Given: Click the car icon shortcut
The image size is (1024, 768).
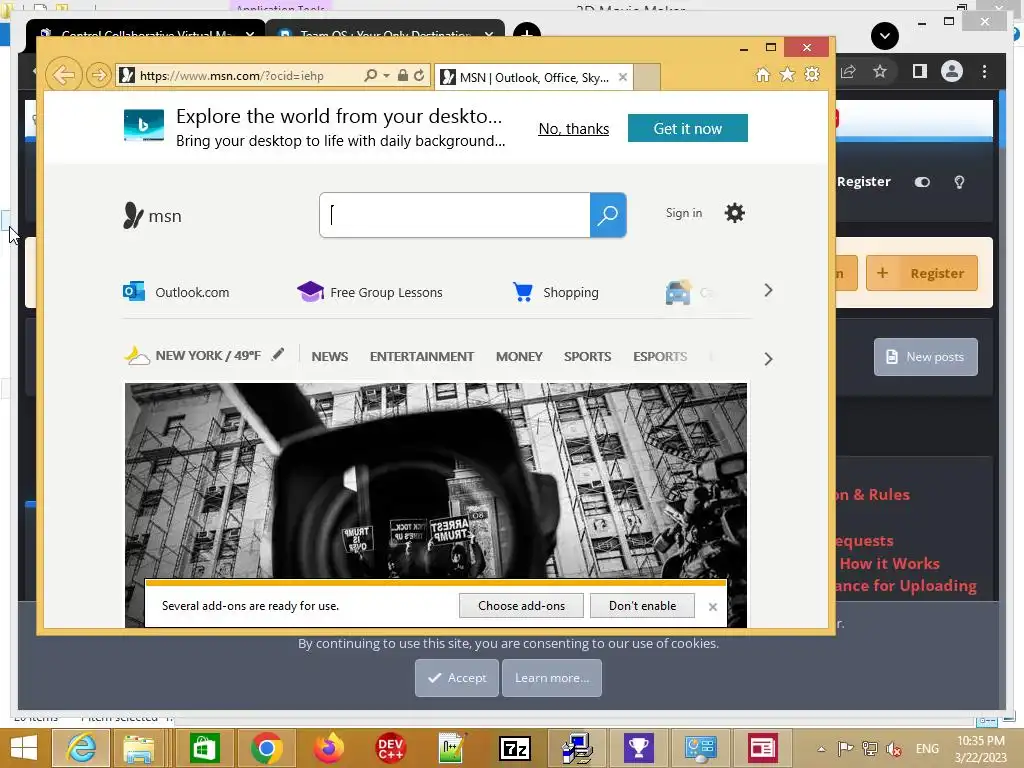Looking at the screenshot, I should (x=679, y=292).
